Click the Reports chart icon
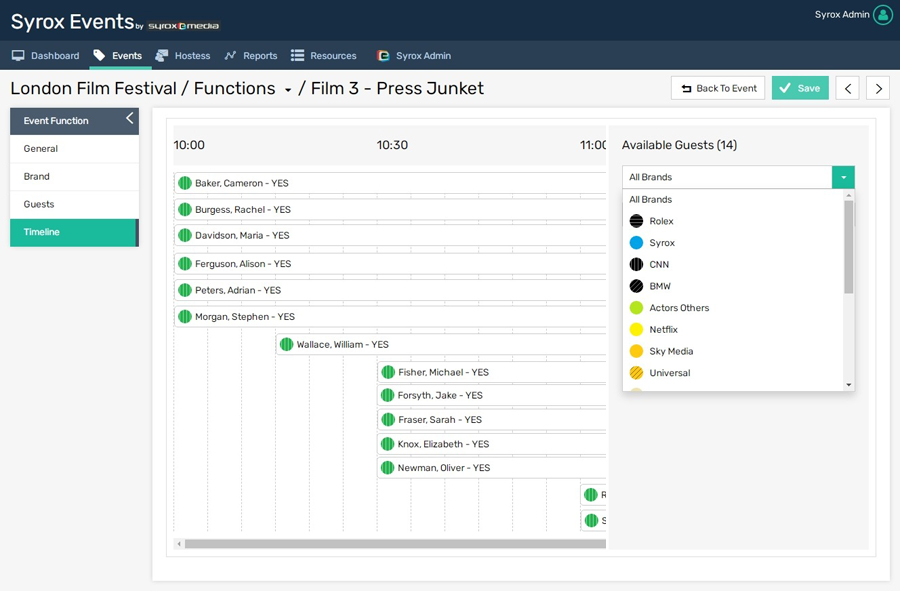The height and width of the screenshot is (591, 900). click(x=230, y=55)
